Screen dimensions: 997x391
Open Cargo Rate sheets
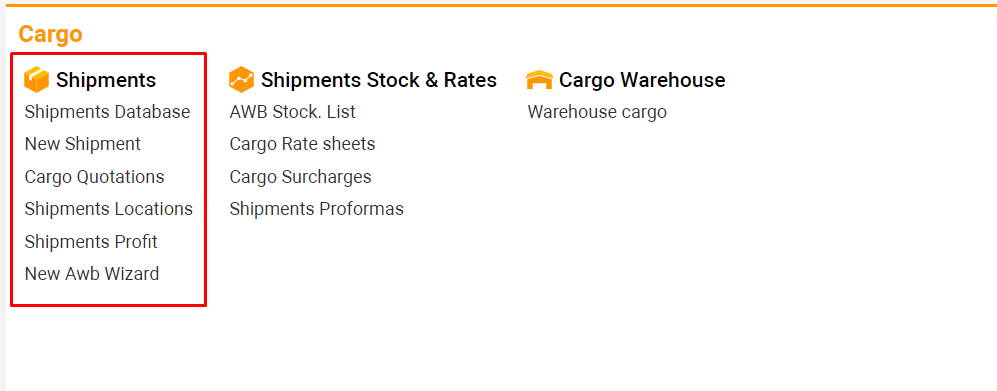[303, 144]
